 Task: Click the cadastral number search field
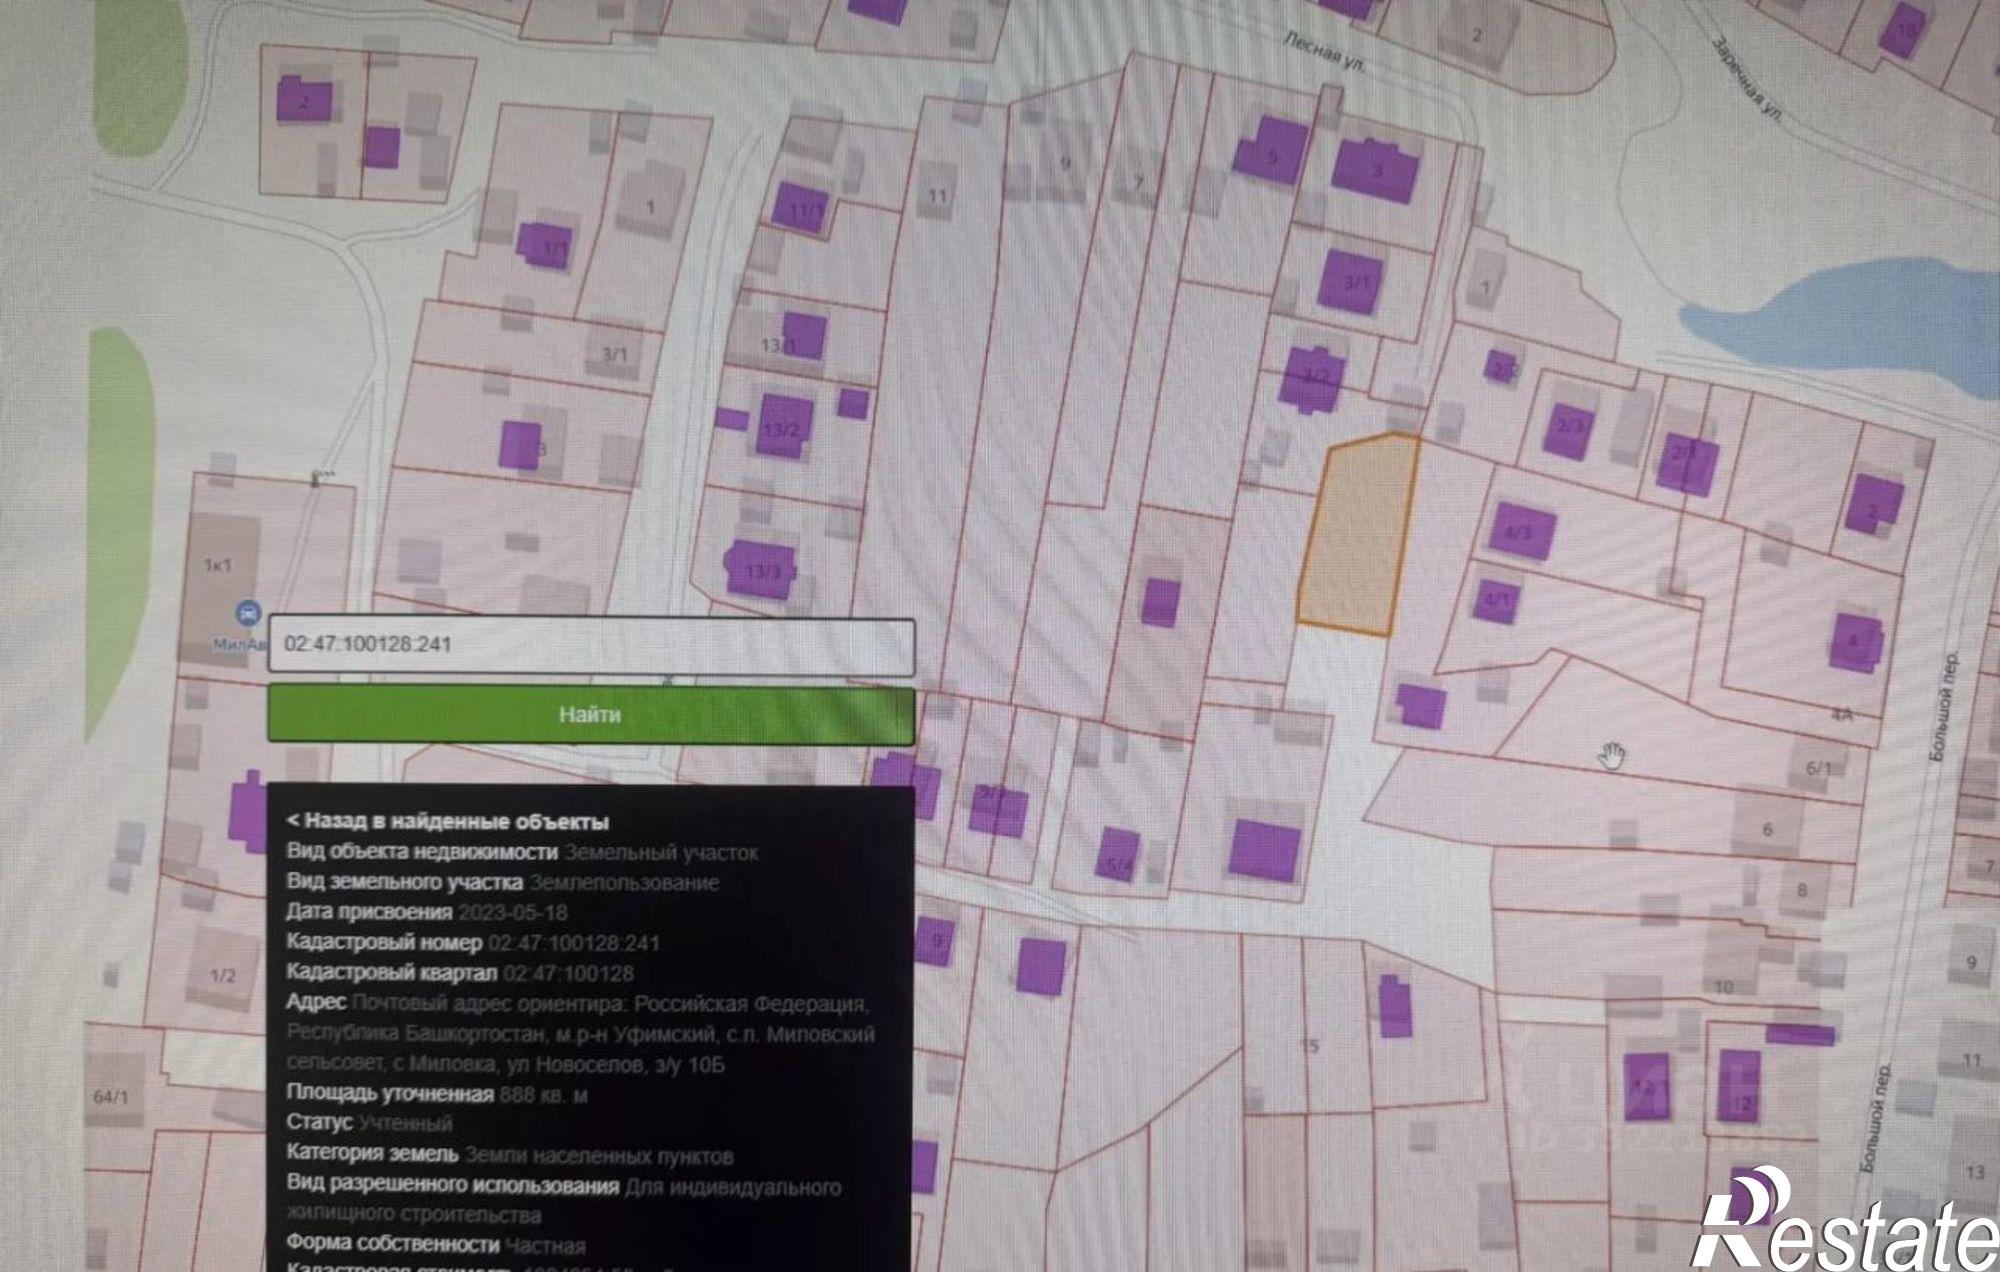click(591, 645)
